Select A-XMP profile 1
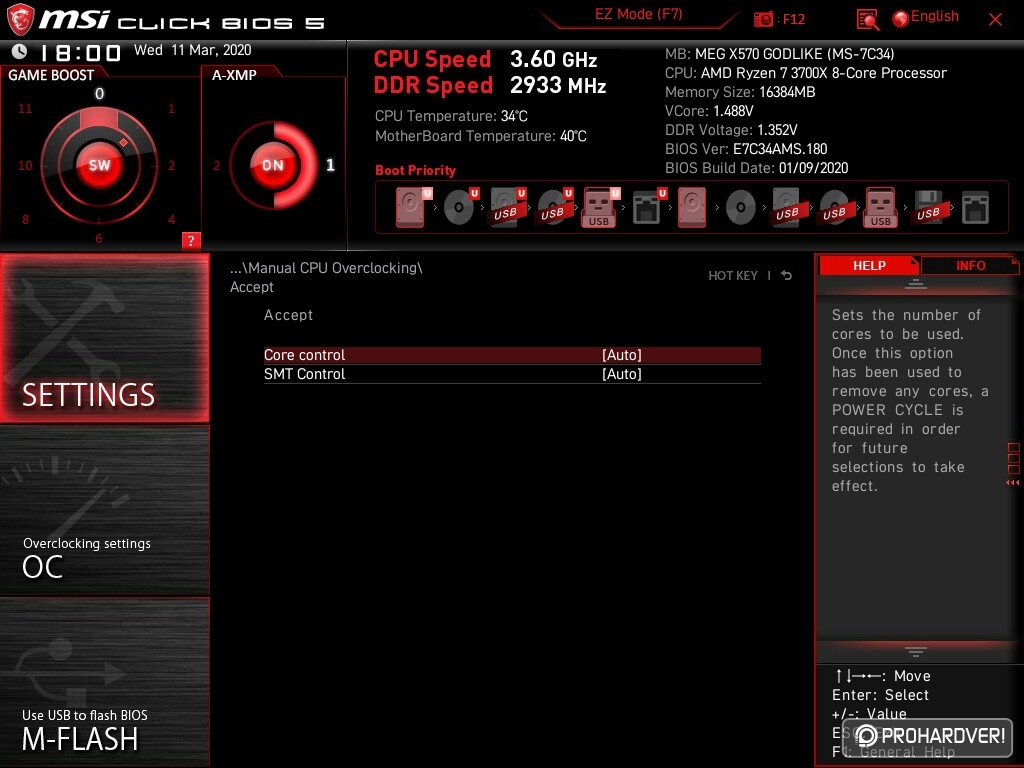The width and height of the screenshot is (1024, 768). pyautogui.click(x=330, y=165)
